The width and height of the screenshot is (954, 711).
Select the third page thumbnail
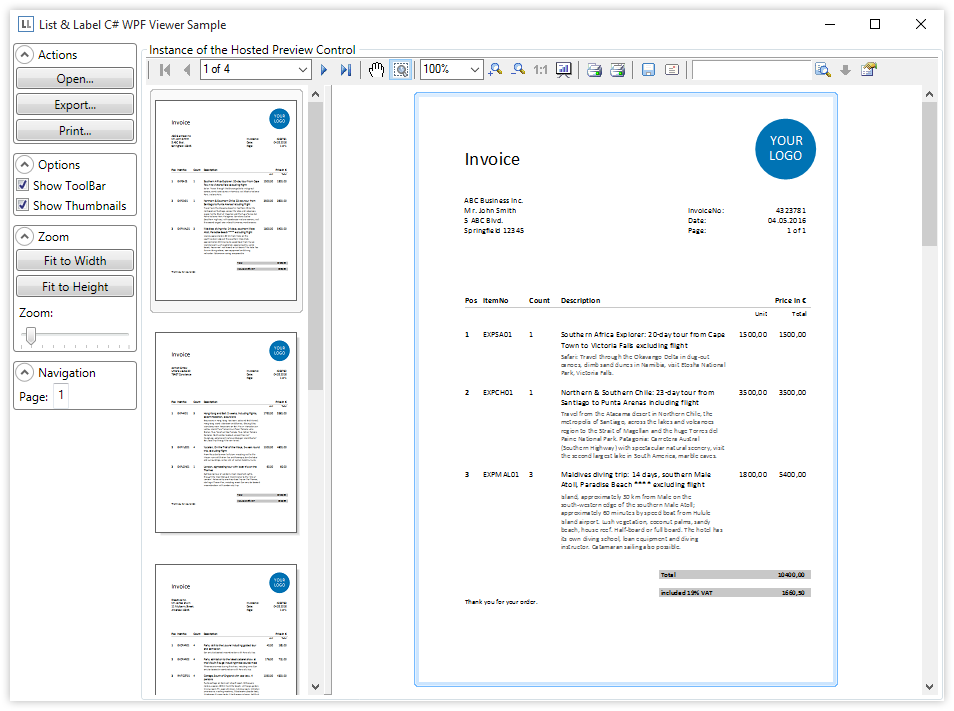226,629
